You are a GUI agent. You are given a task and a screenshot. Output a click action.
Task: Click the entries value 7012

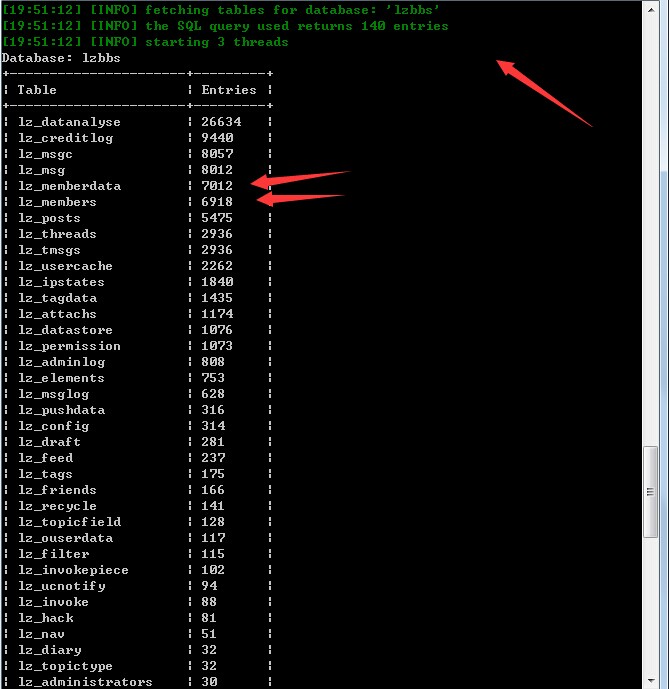click(x=217, y=186)
